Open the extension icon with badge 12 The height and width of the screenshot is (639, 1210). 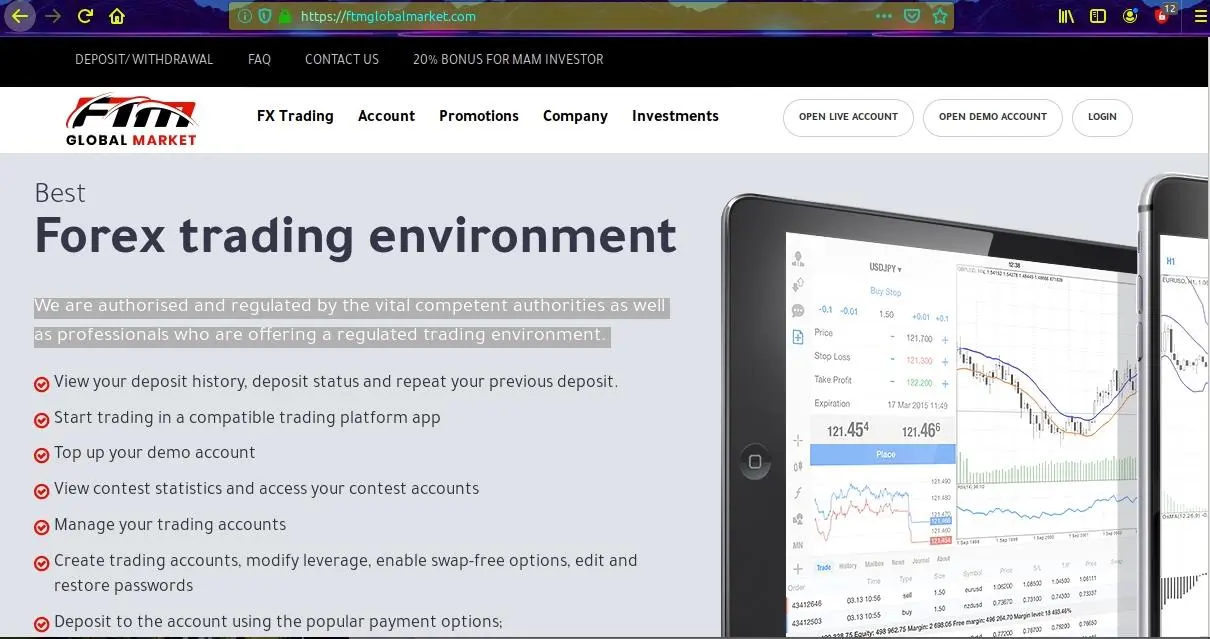[1164, 14]
